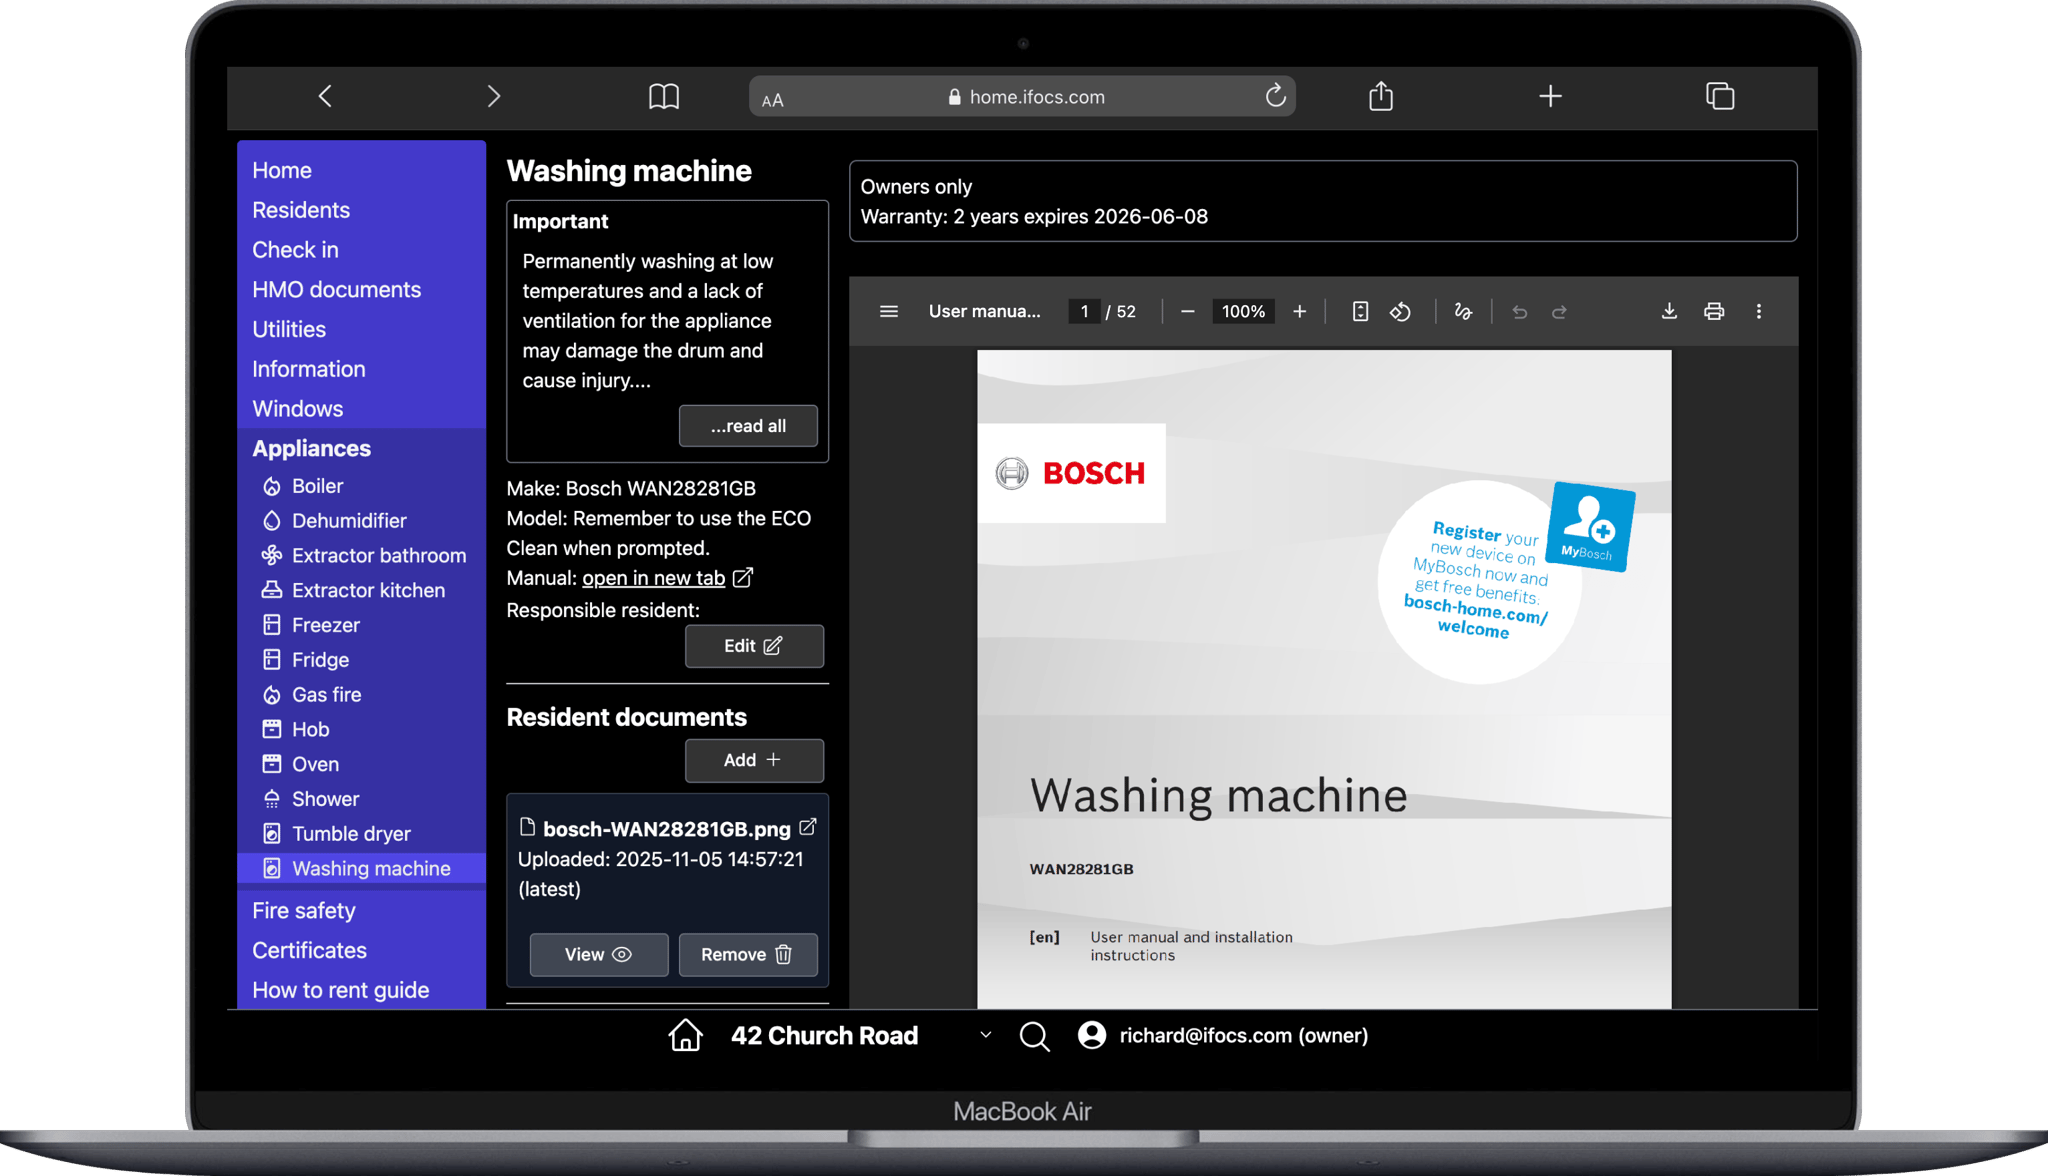2048x1176 pixels.
Task: Fit PDF page to view icon
Action: tap(1360, 311)
